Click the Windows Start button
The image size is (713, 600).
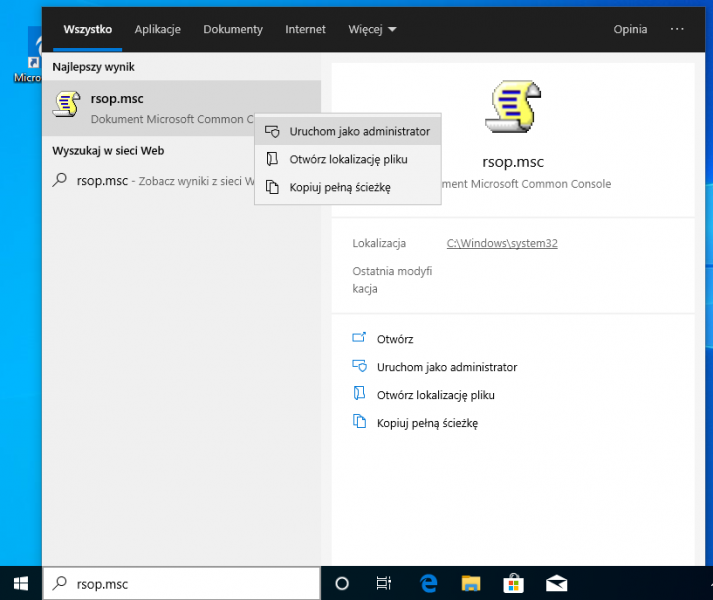pyautogui.click(x=20, y=583)
